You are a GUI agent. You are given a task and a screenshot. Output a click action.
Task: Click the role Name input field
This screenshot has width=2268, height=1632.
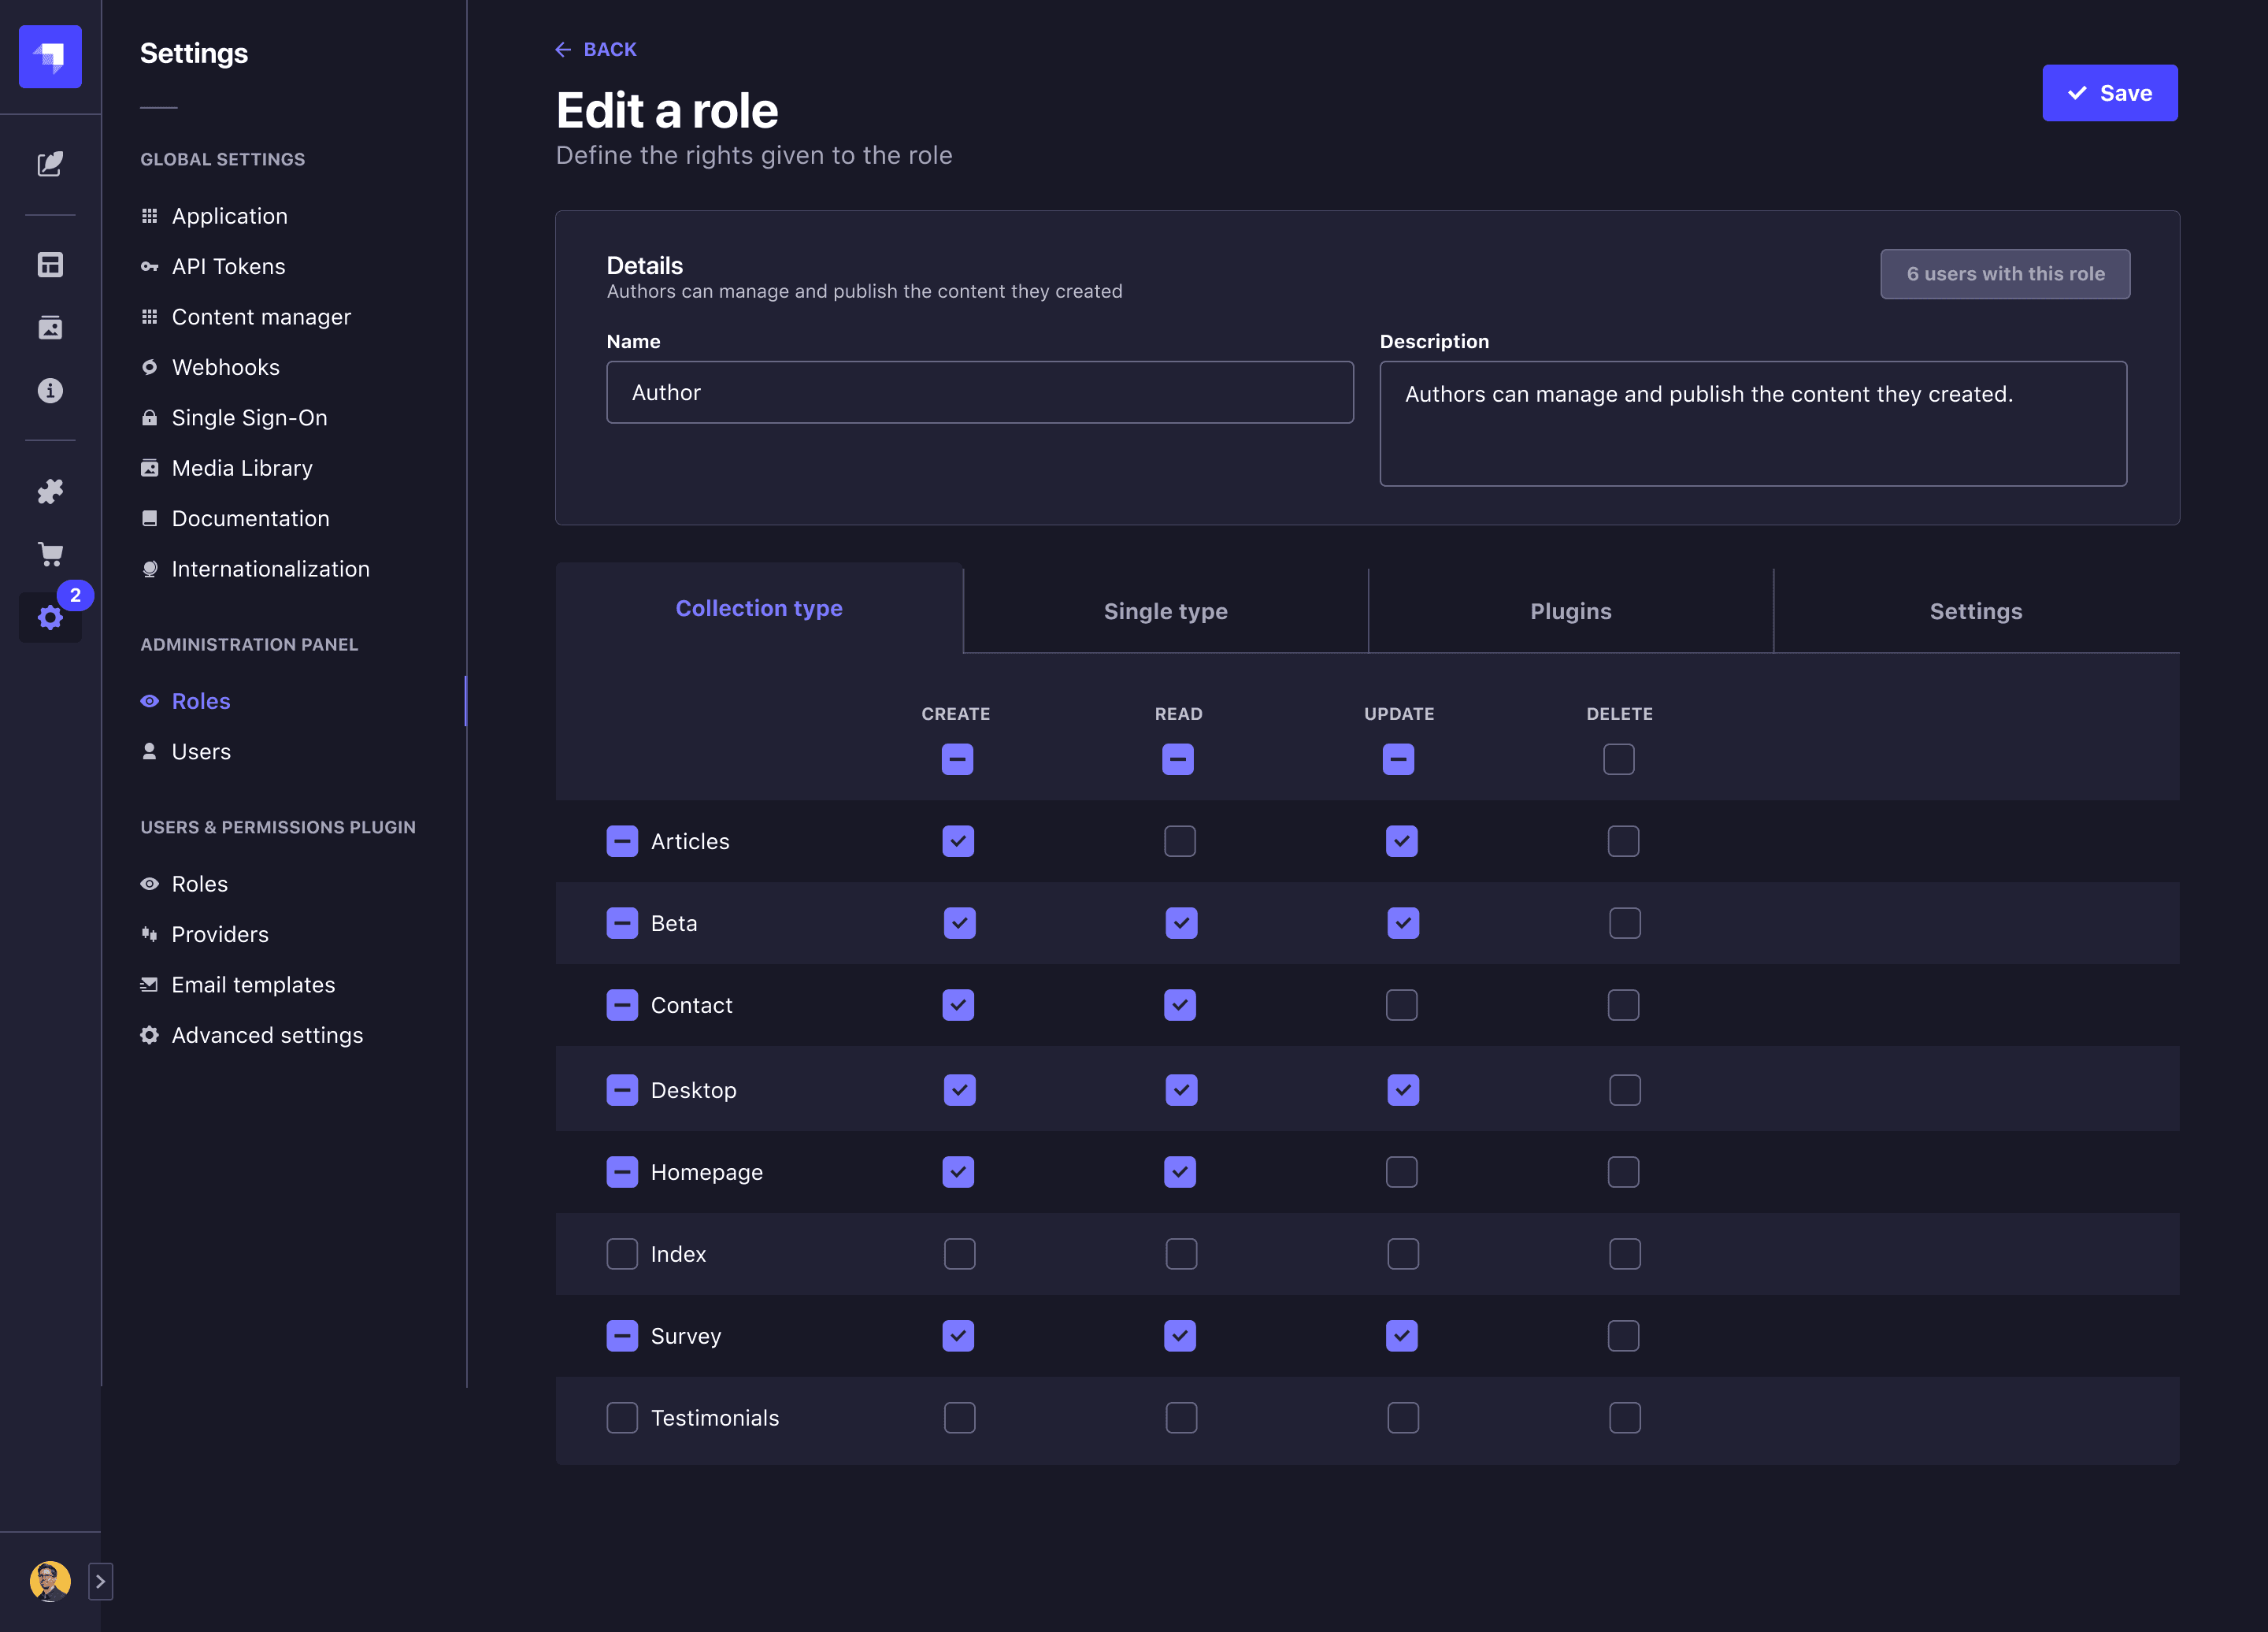(x=979, y=392)
